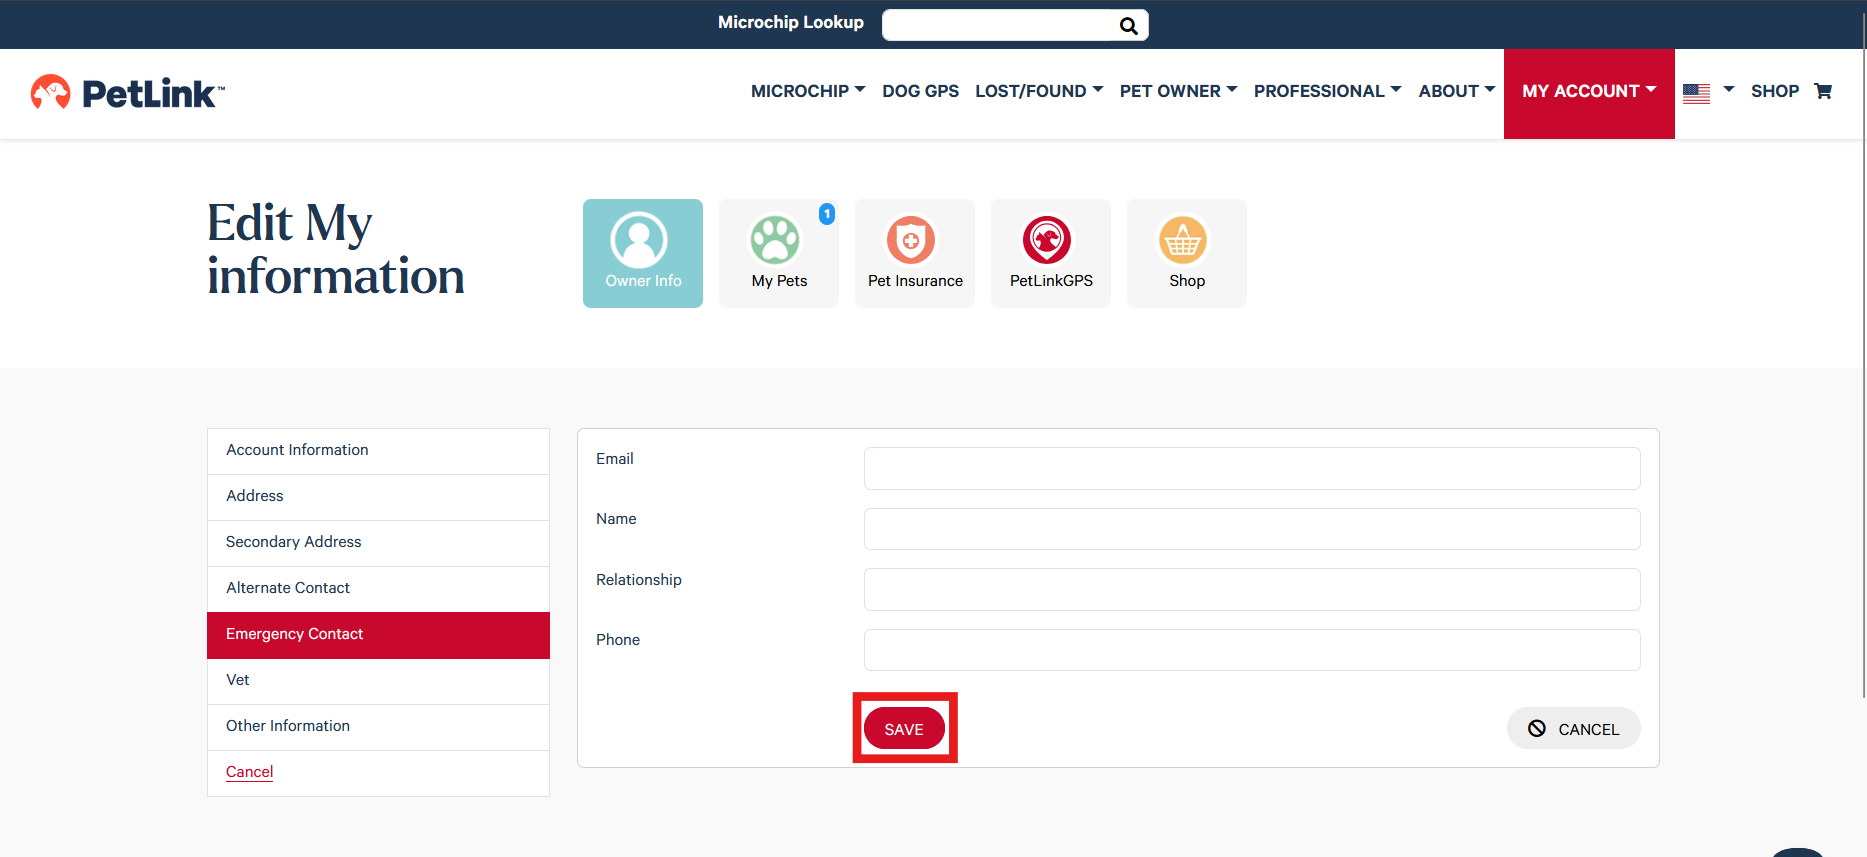Open the SHOP link in navigation

1774,91
